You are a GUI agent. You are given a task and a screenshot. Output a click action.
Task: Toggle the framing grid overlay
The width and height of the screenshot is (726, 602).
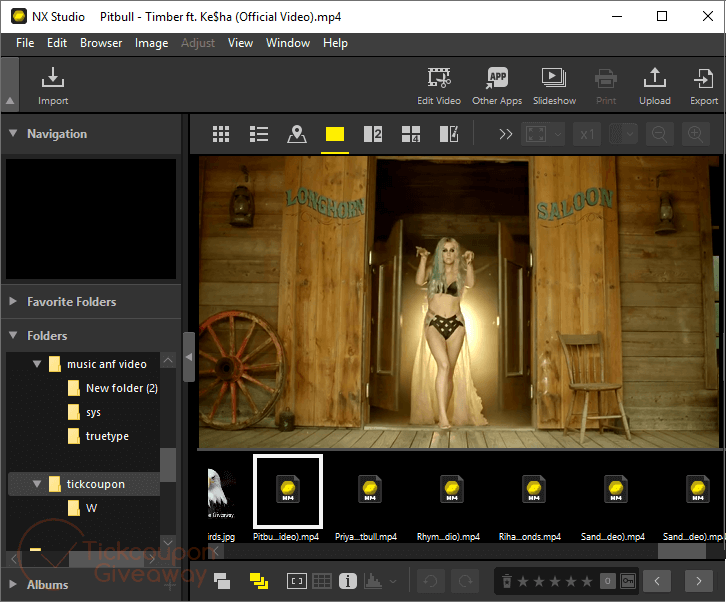point(322,581)
